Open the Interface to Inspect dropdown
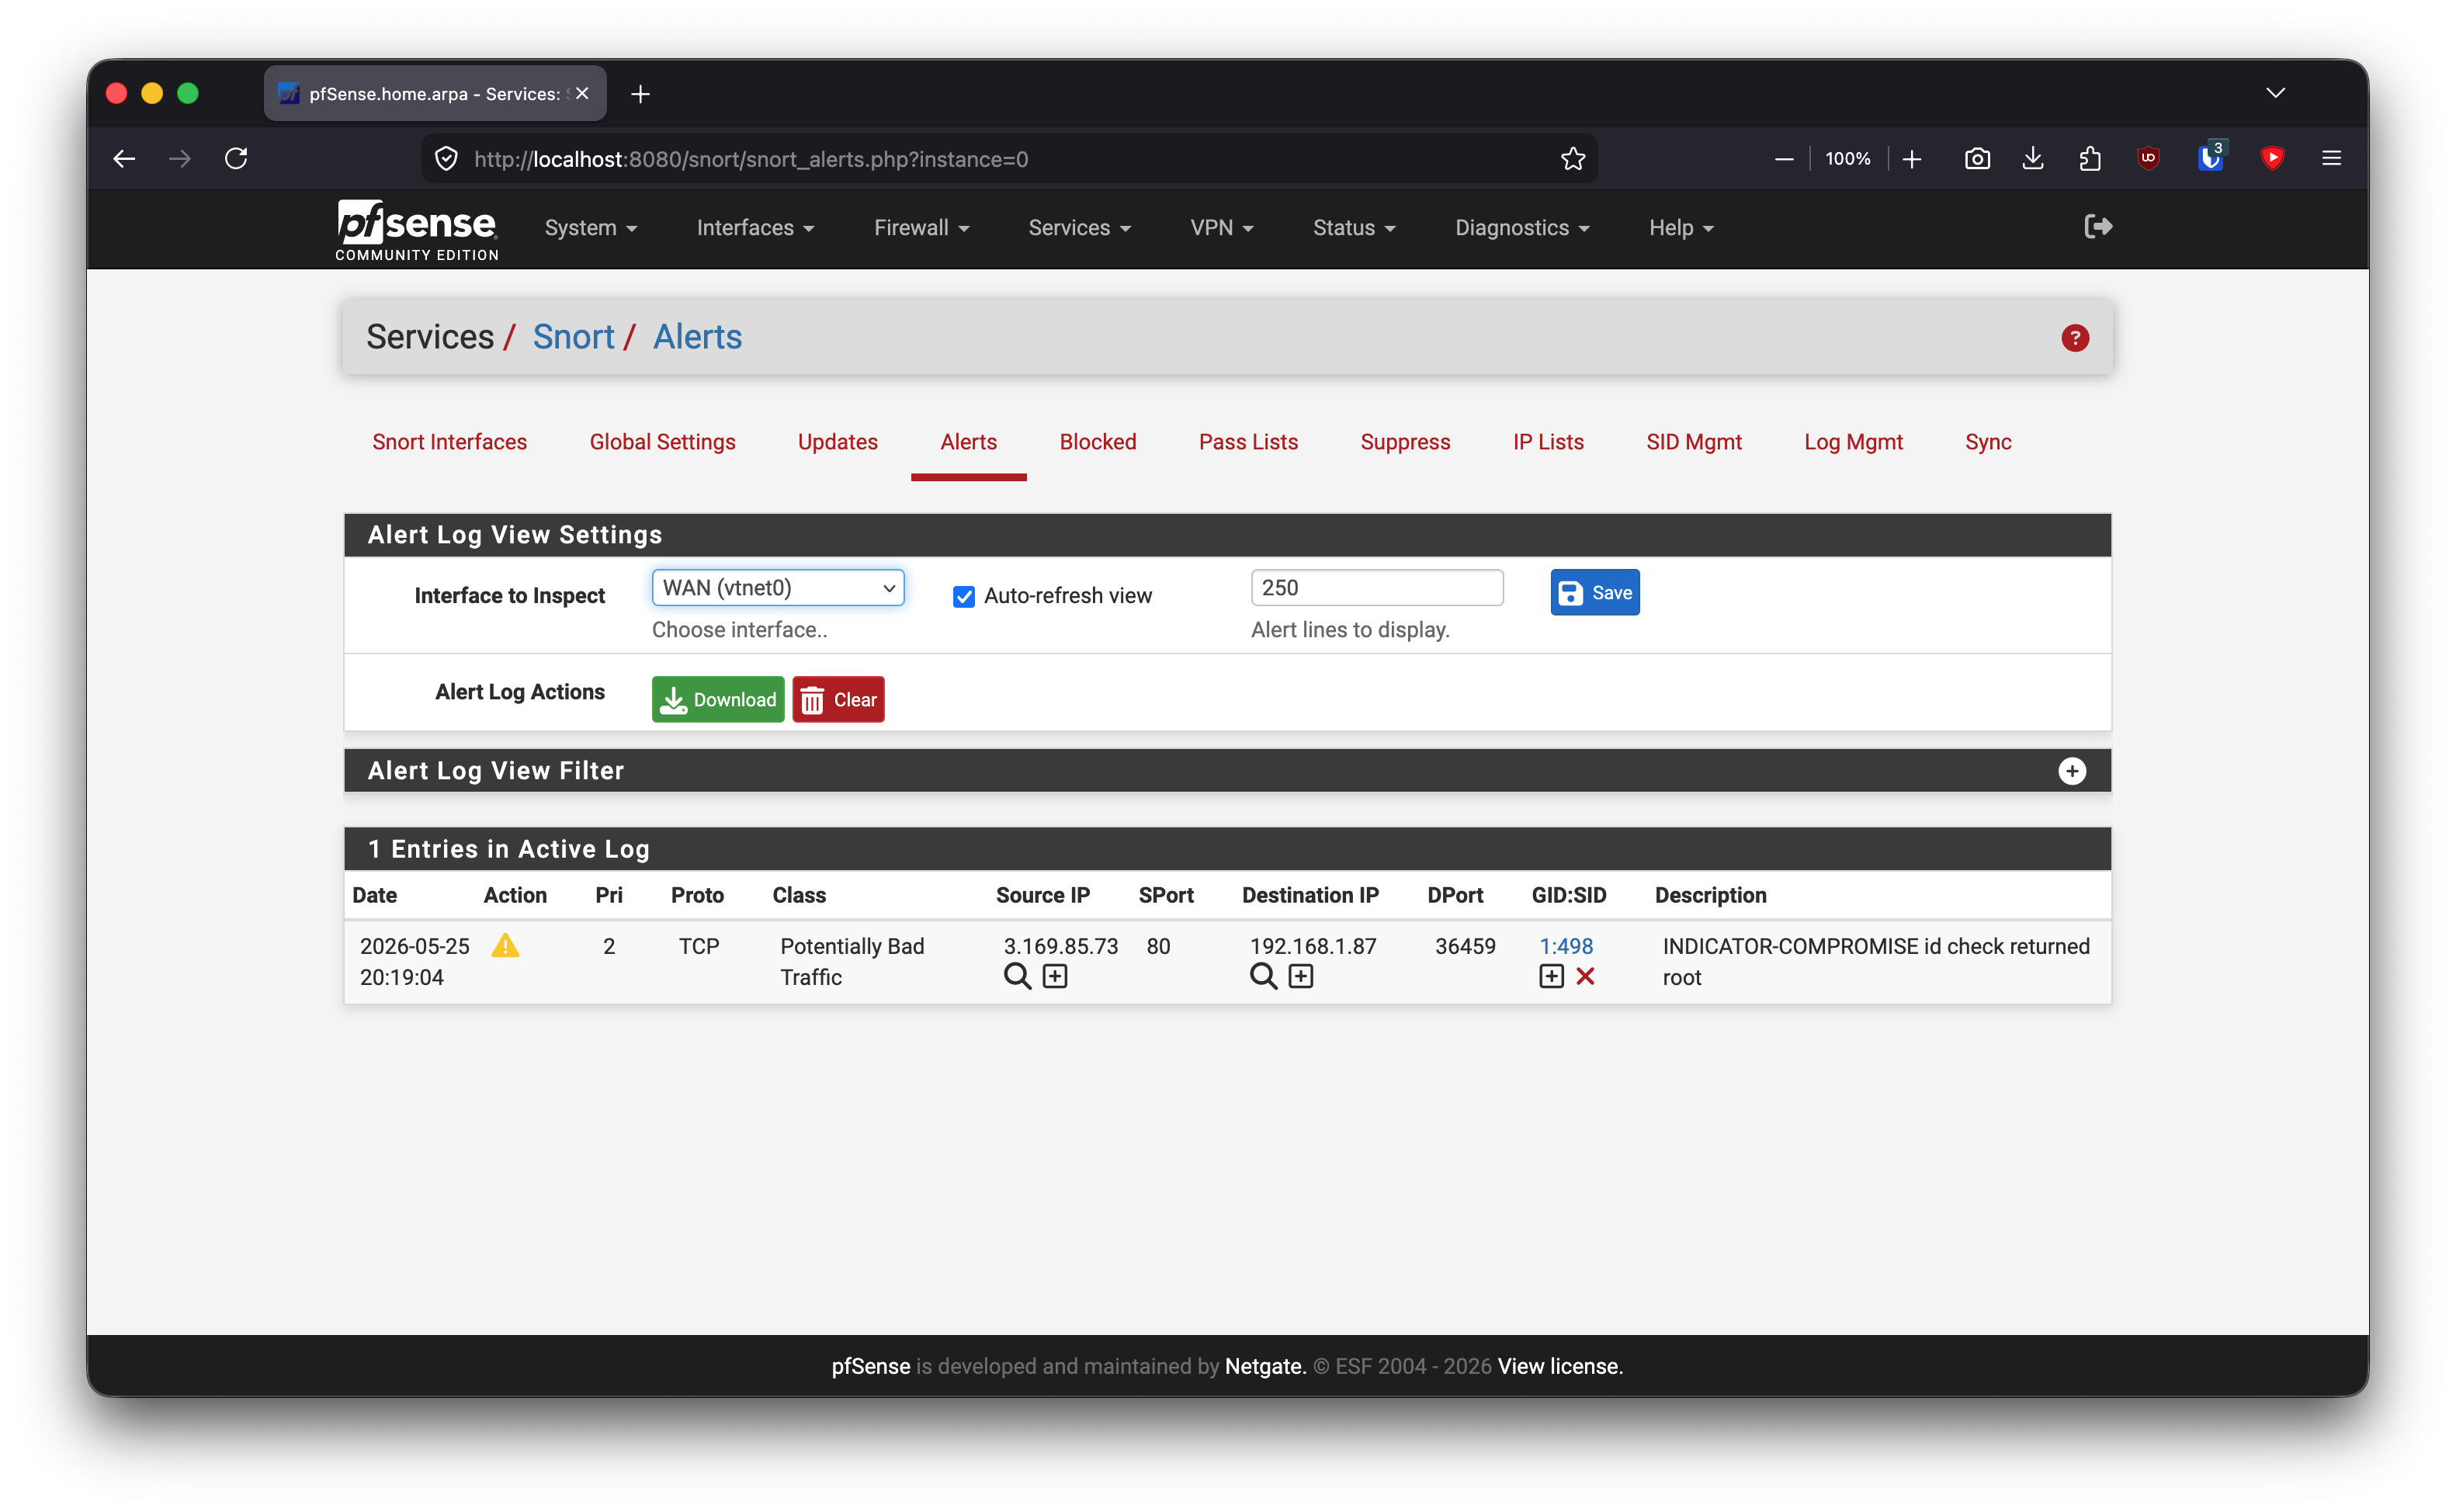The height and width of the screenshot is (1512, 2456). (778, 587)
